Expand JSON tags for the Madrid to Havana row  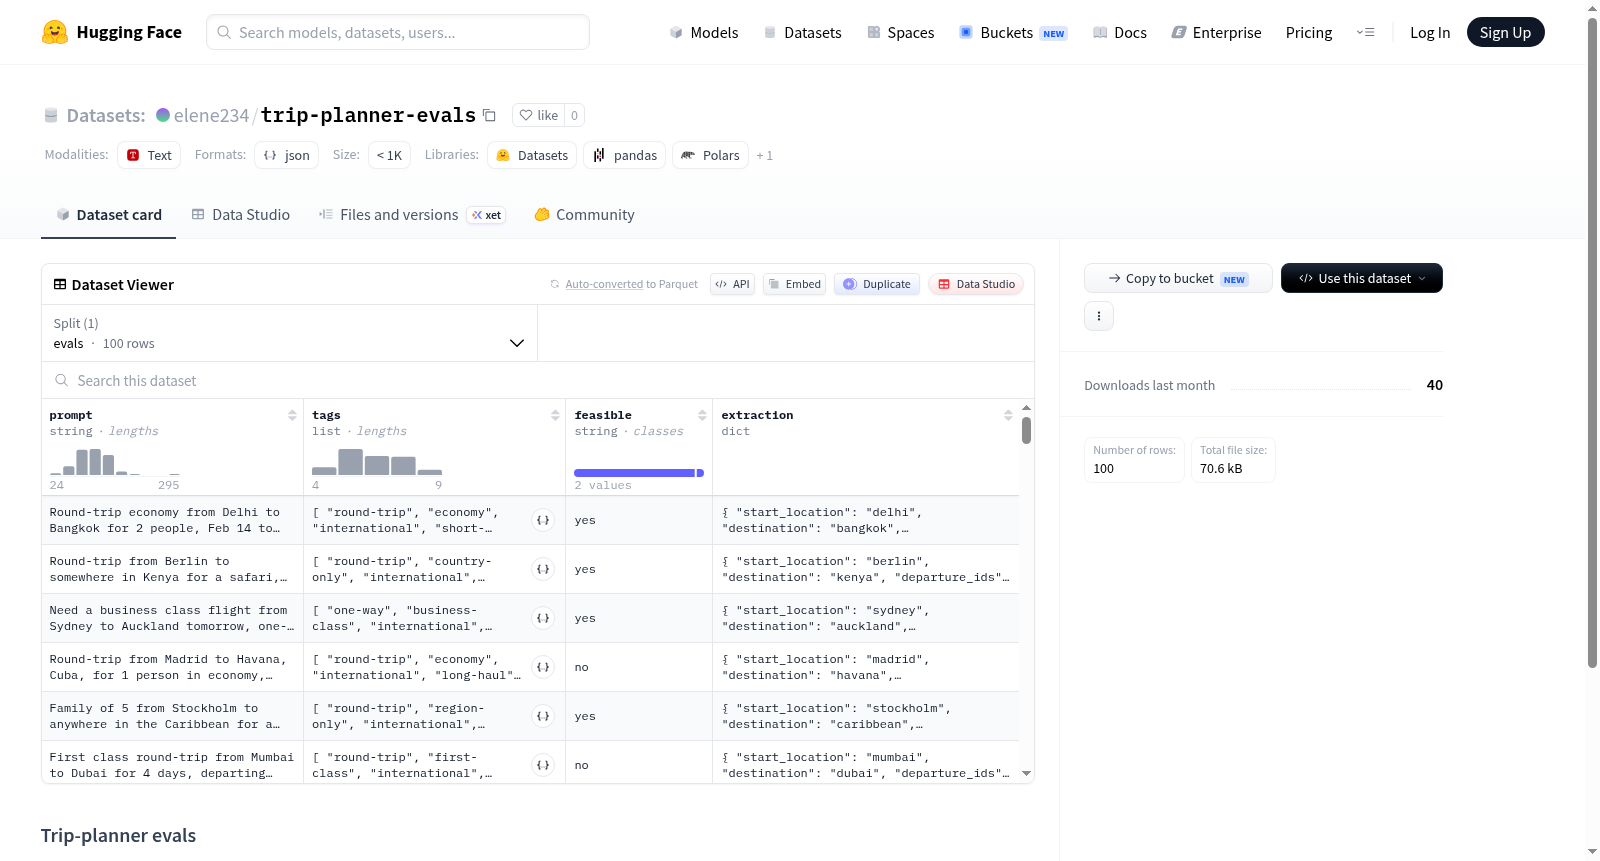pos(543,667)
